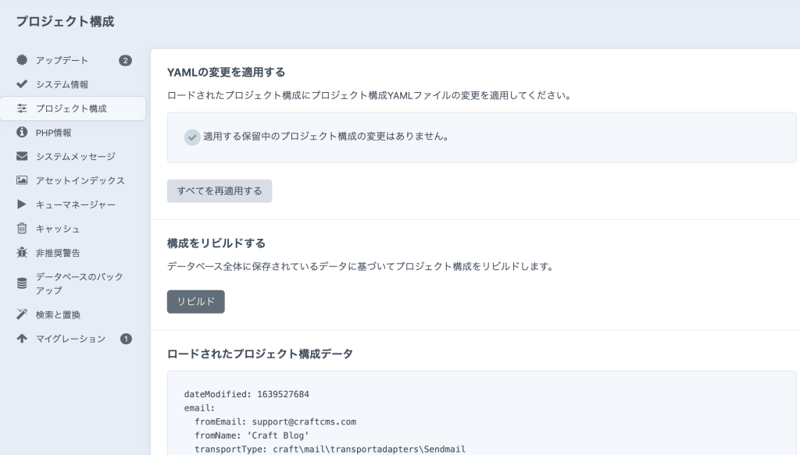Click the gear icon beside アップデート

click(x=22, y=60)
